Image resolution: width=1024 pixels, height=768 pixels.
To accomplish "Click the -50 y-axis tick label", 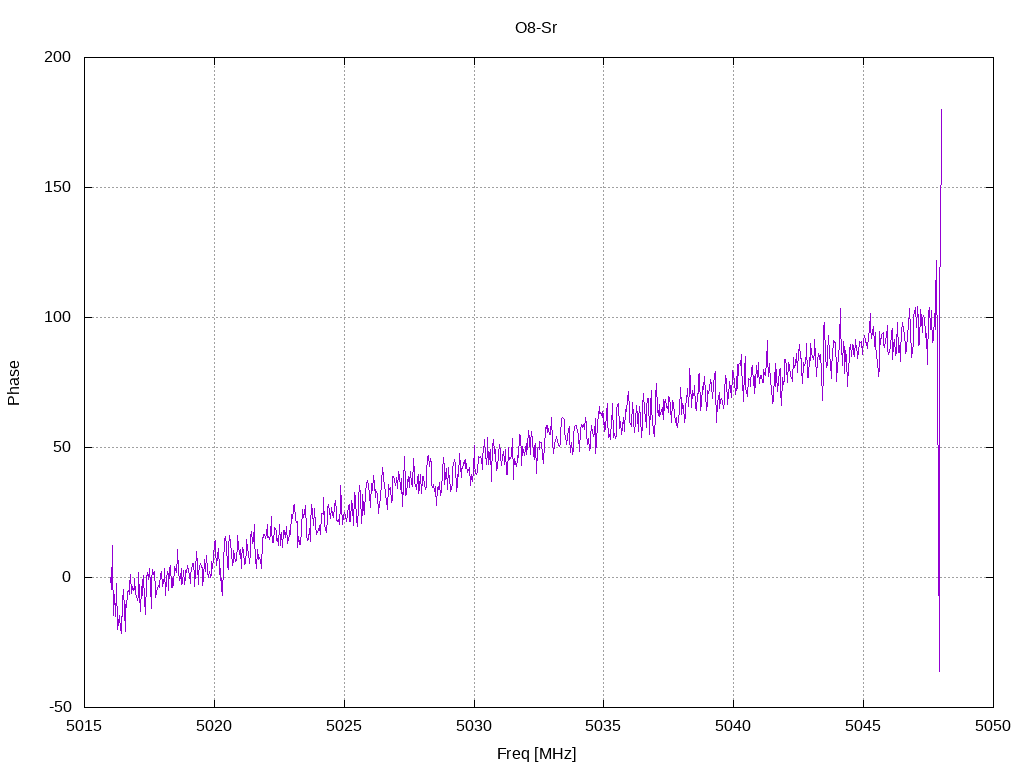I will pyautogui.click(x=60, y=707).
